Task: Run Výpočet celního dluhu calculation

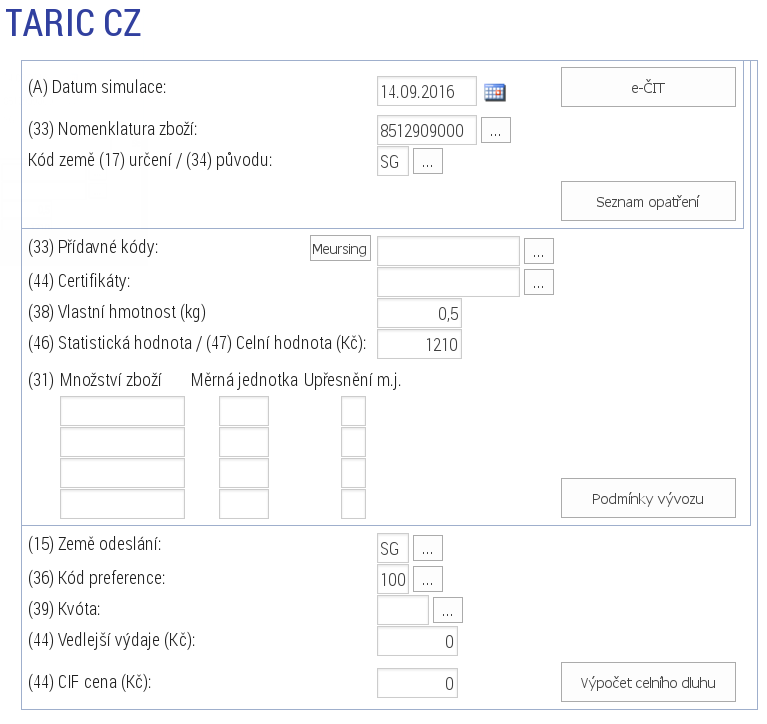Action: coord(648,682)
